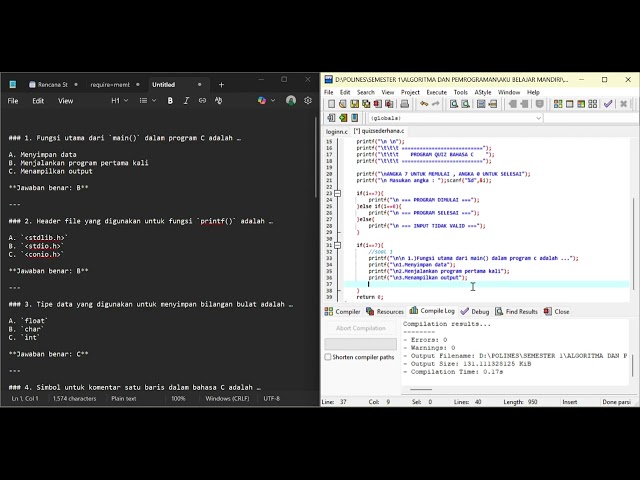The width and height of the screenshot is (640, 480).
Task: Click the green arrow Toggle Bookmark icon
Action: click(343, 118)
